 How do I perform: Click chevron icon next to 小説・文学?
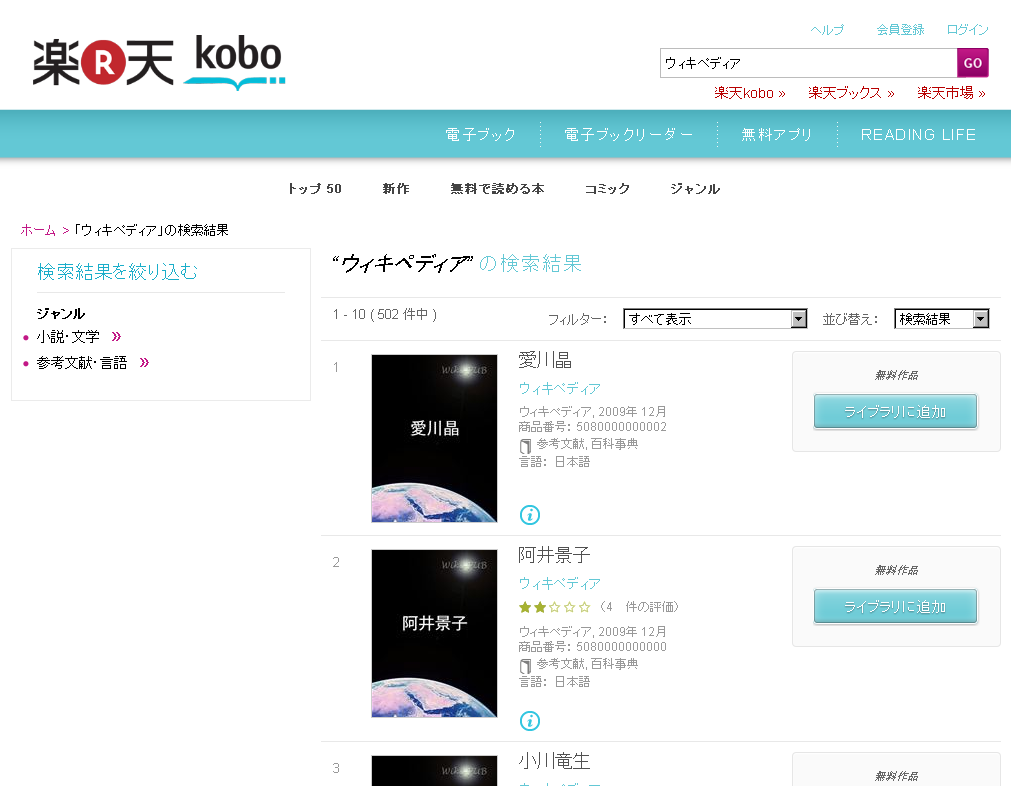[x=116, y=337]
